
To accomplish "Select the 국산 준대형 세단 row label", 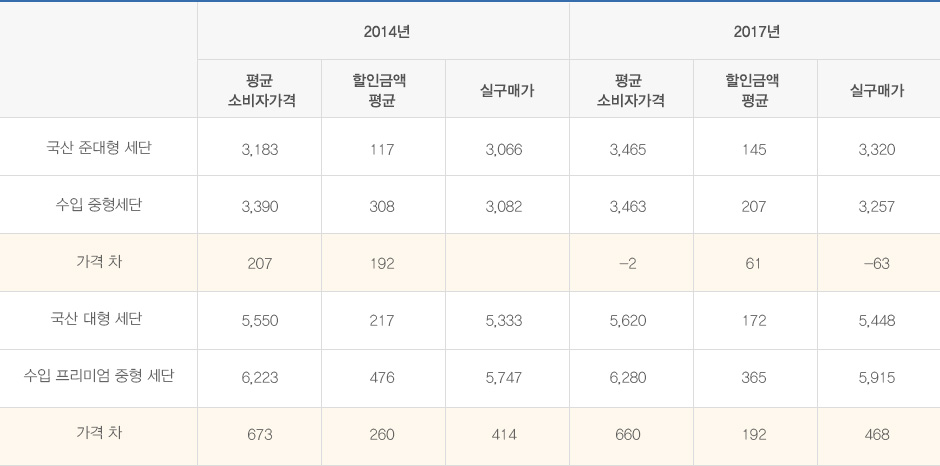I will (99, 148).
